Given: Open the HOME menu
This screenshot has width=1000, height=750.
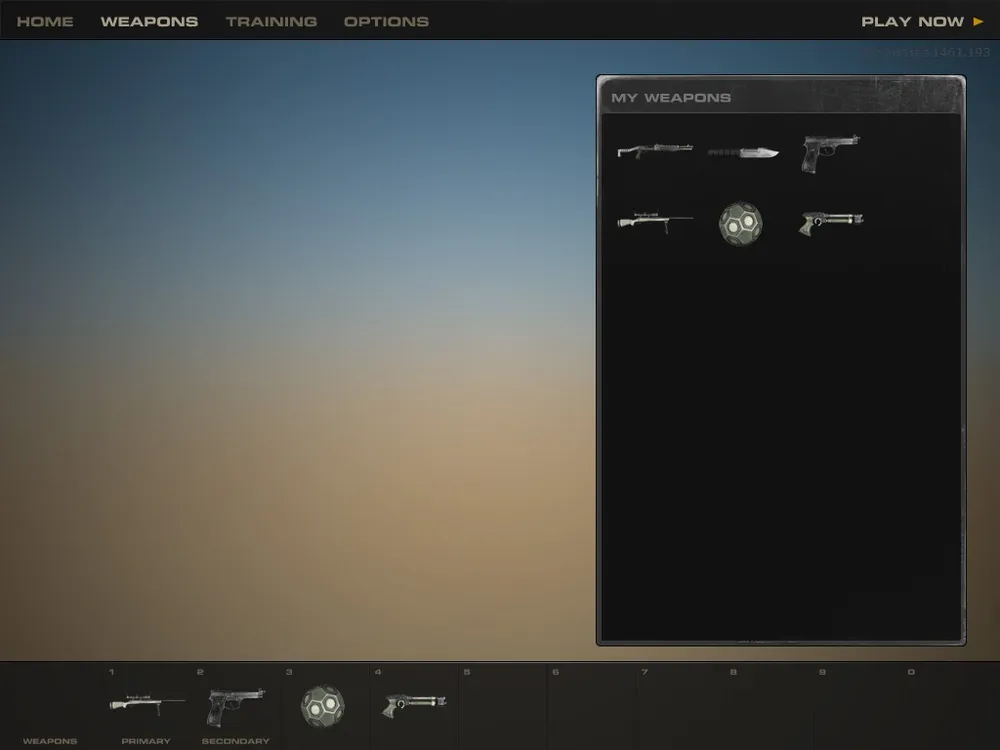Looking at the screenshot, I should 45,21.
